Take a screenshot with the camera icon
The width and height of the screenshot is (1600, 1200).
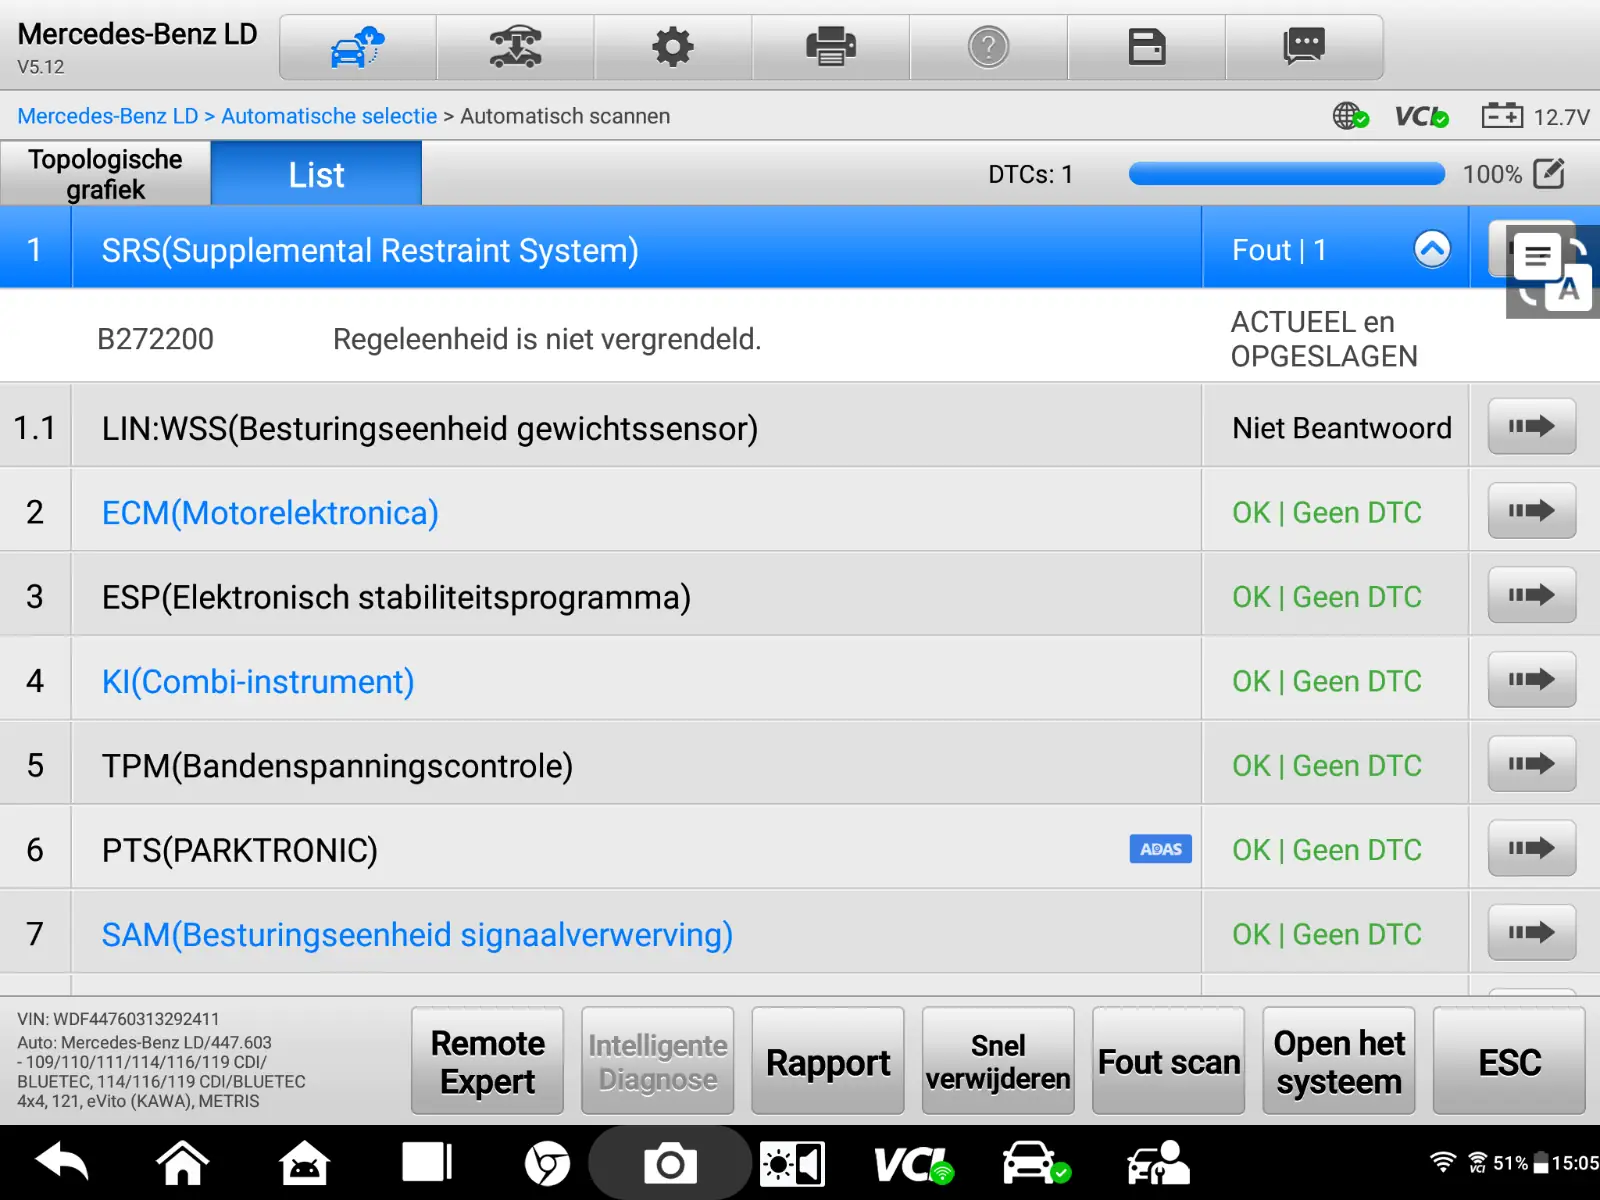pos(670,1163)
